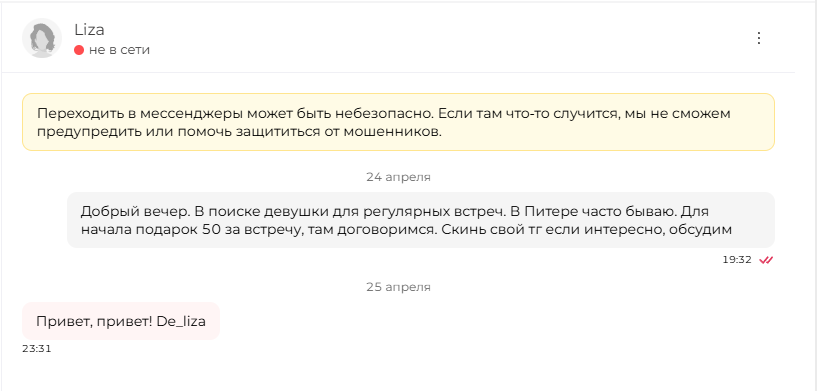Click the received message 'Привет, привет! De_liza'
Screen dimensions: 817x391
click(x=121, y=321)
